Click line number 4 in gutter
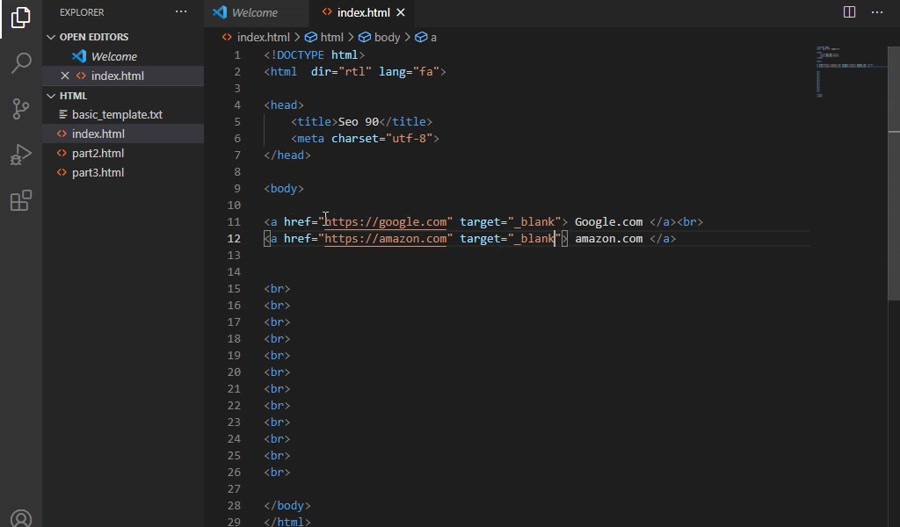 237,105
